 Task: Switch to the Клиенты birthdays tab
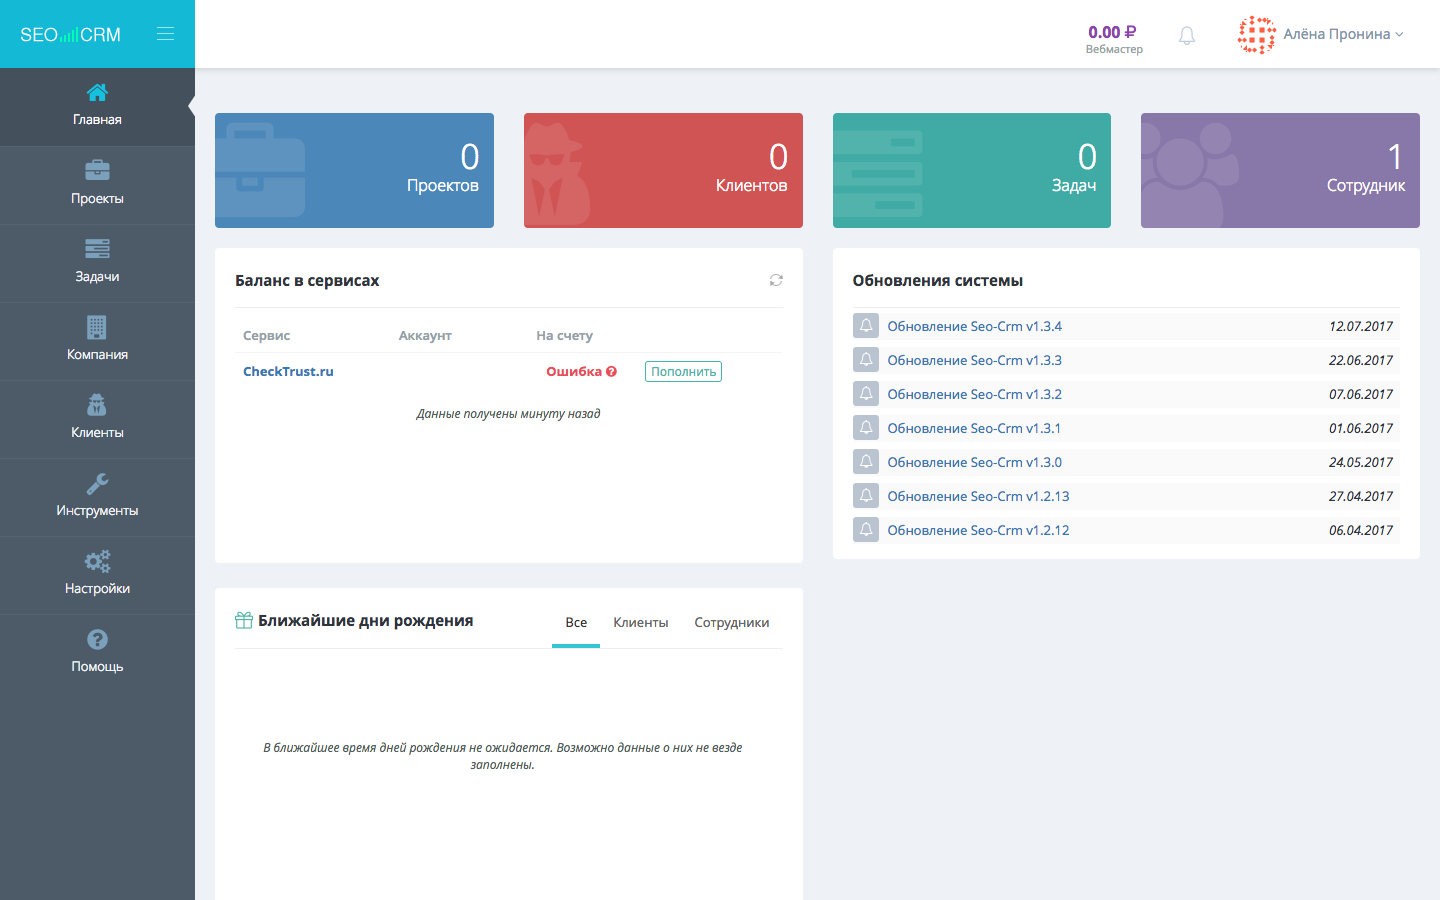coord(641,622)
